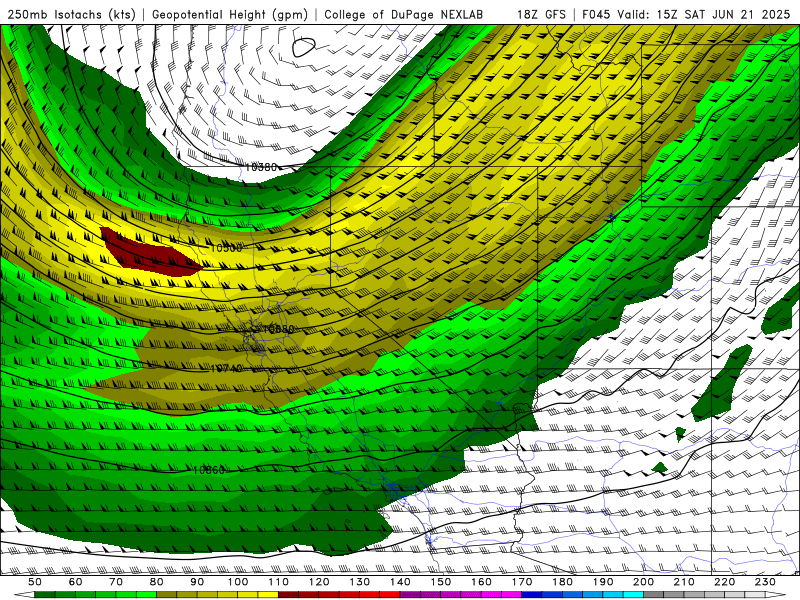Click the 210 tick label on the color scale
800x600 pixels.
click(x=684, y=582)
